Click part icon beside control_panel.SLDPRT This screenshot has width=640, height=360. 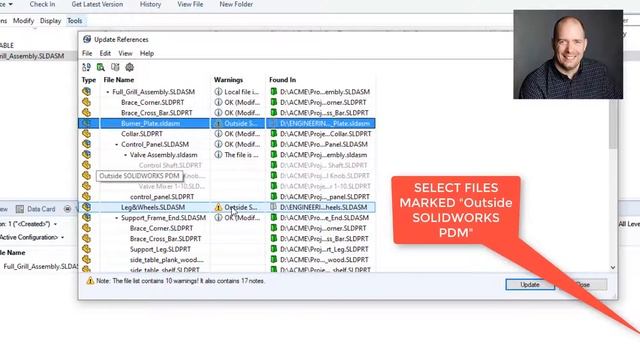[x=86, y=196]
